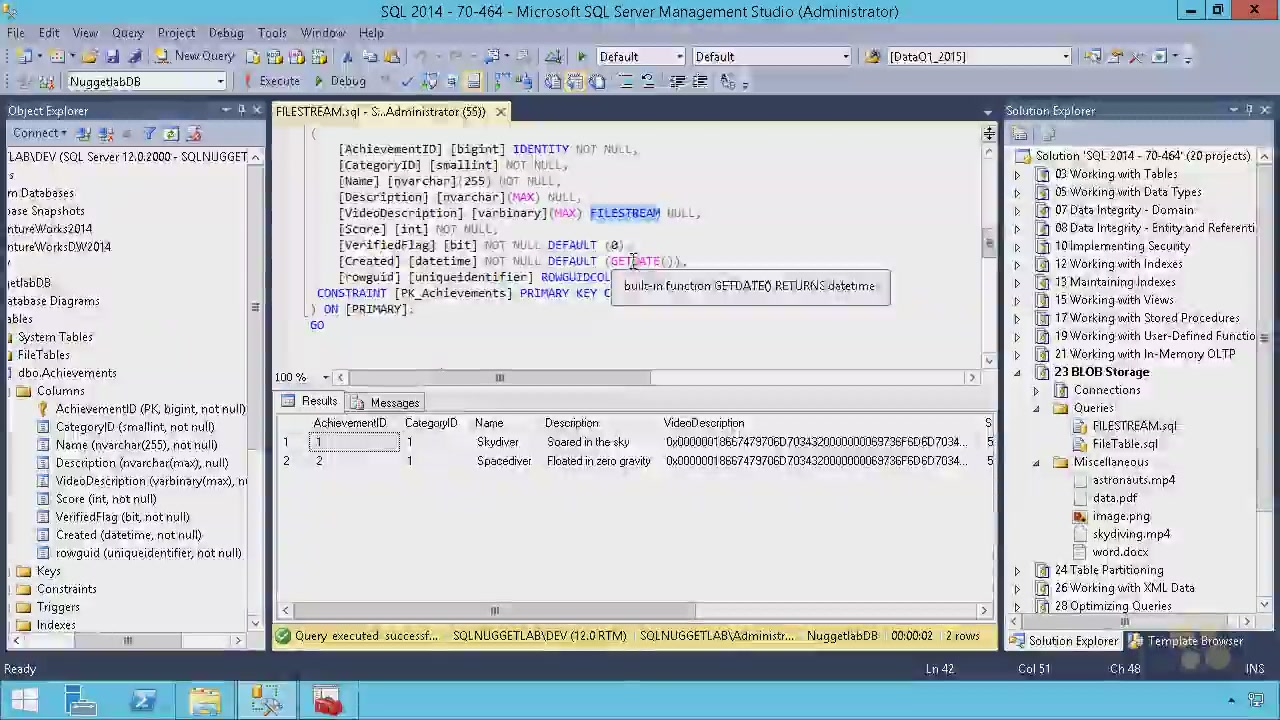1280x720 pixels.
Task: Close the Object Explorer panel
Action: pos(257,110)
